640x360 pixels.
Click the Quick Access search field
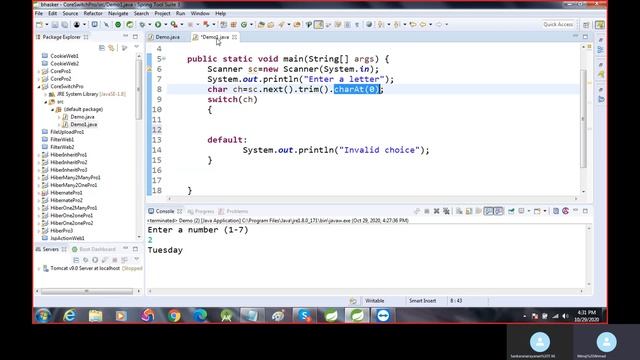coord(558,24)
